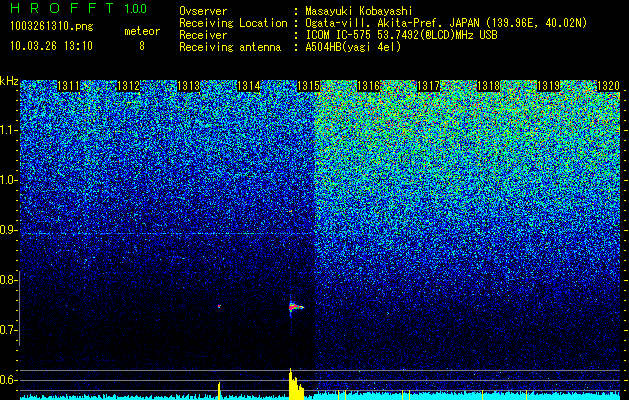The height and width of the screenshot is (400, 629).
Task: Click the A504HB(yagi 4el) antenna text
Action: [353, 47]
